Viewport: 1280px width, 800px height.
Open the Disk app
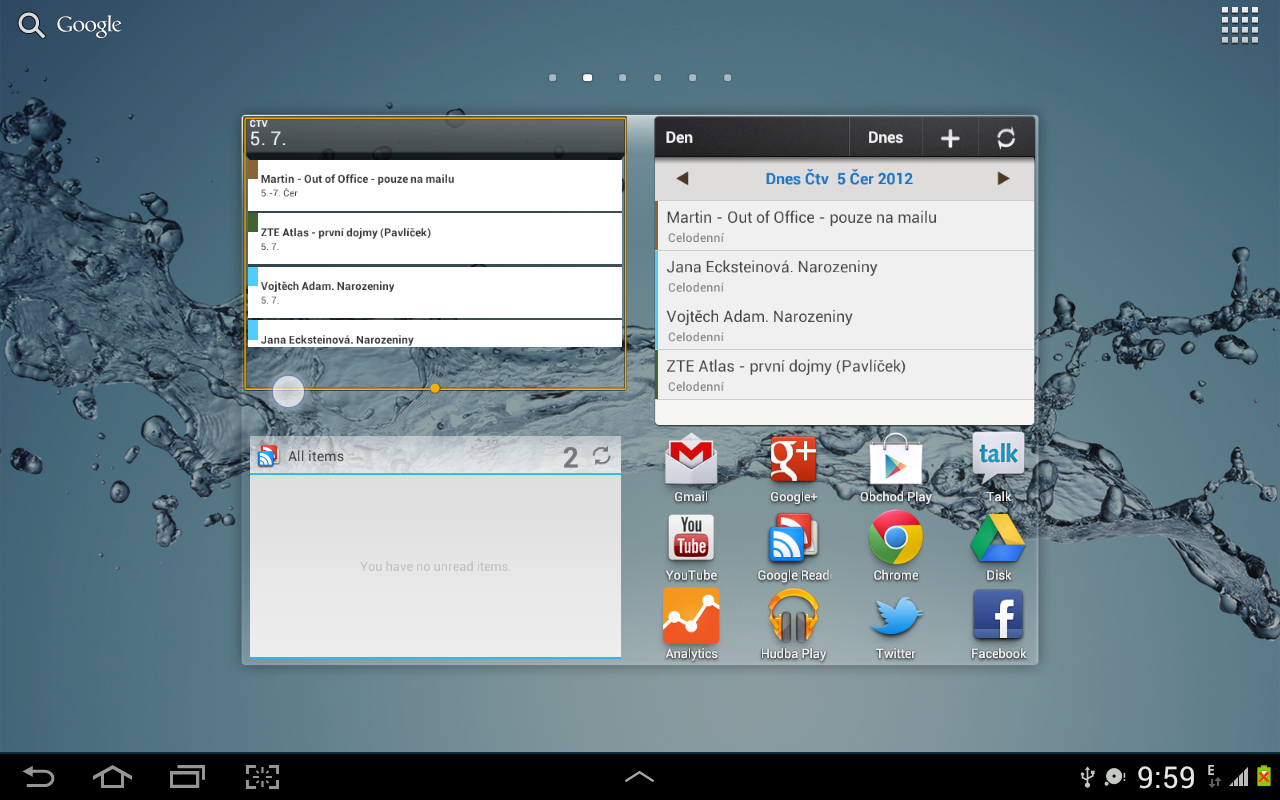tap(997, 538)
